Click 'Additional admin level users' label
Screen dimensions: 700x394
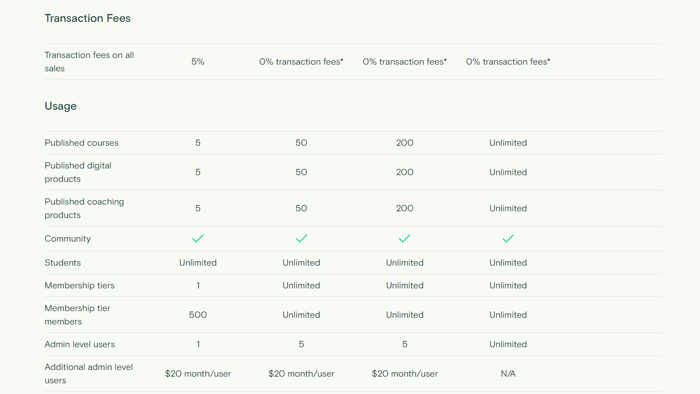pyautogui.click(x=89, y=374)
